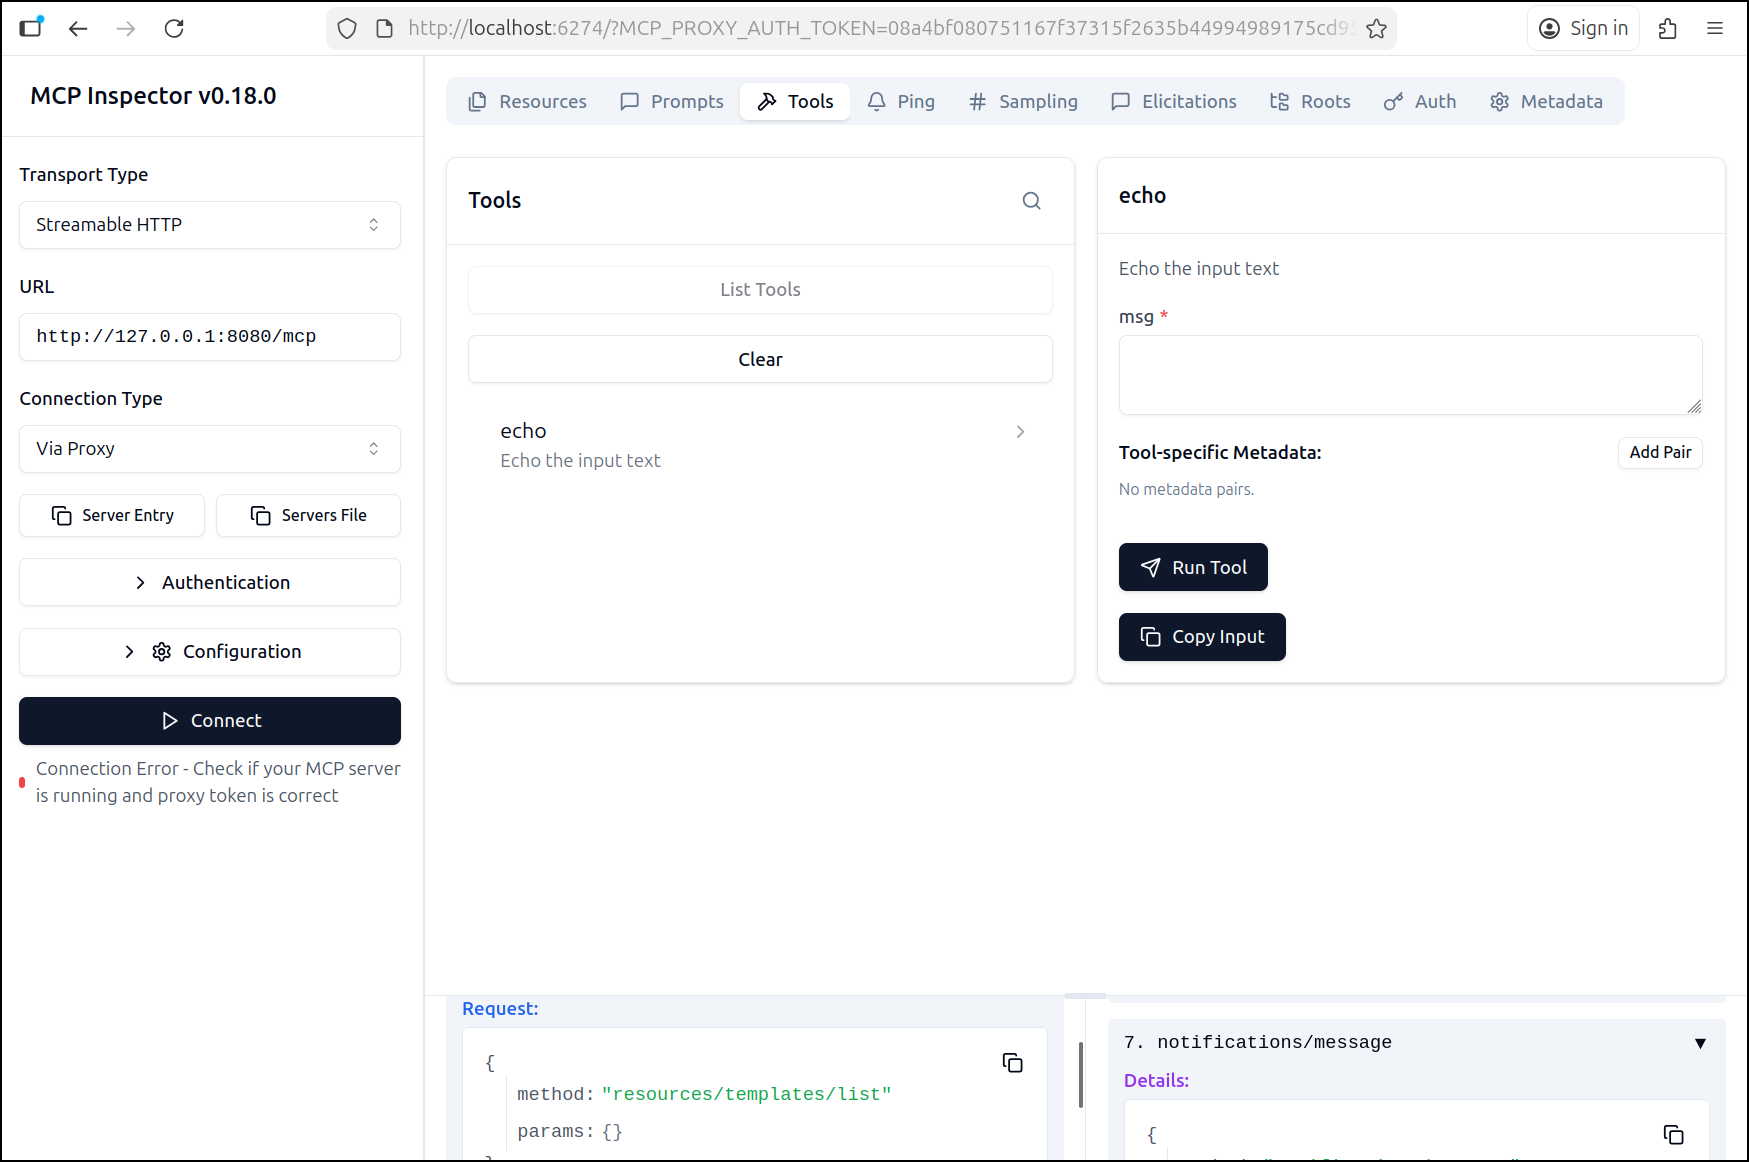The image size is (1749, 1162).
Task: Open the Connection Type dropdown
Action: (210, 449)
